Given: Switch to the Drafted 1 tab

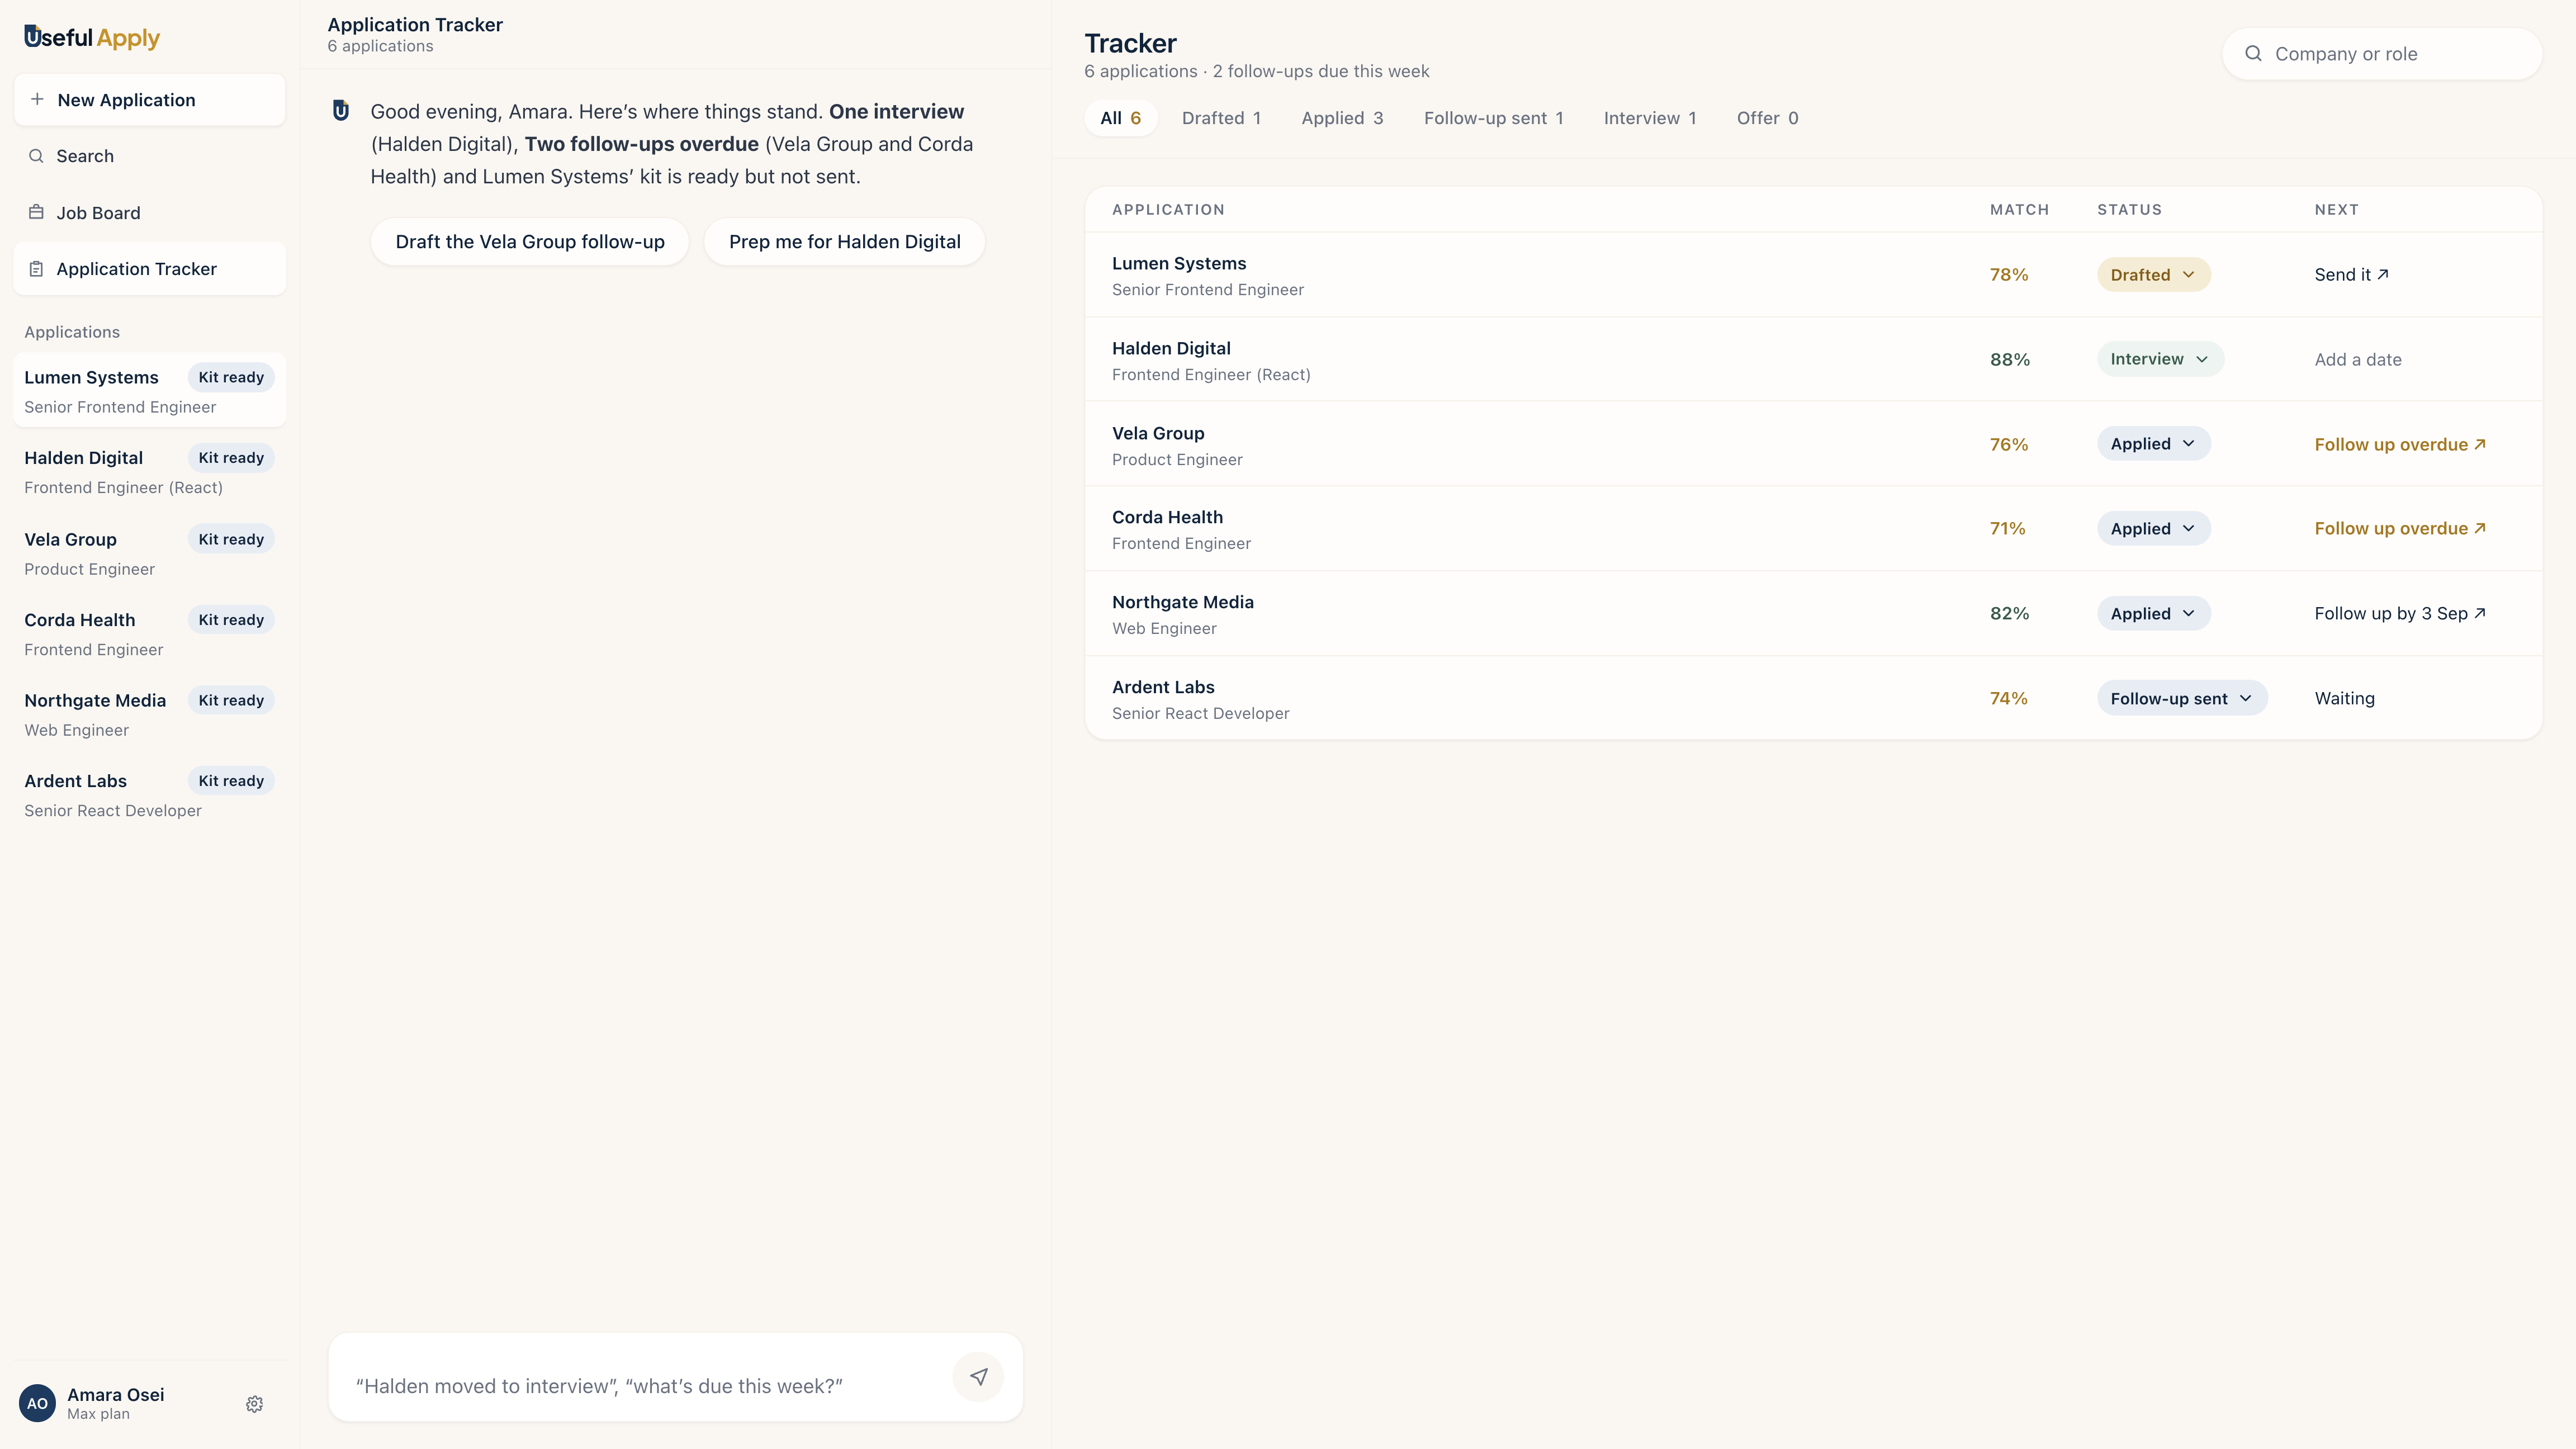Looking at the screenshot, I should 1221,118.
